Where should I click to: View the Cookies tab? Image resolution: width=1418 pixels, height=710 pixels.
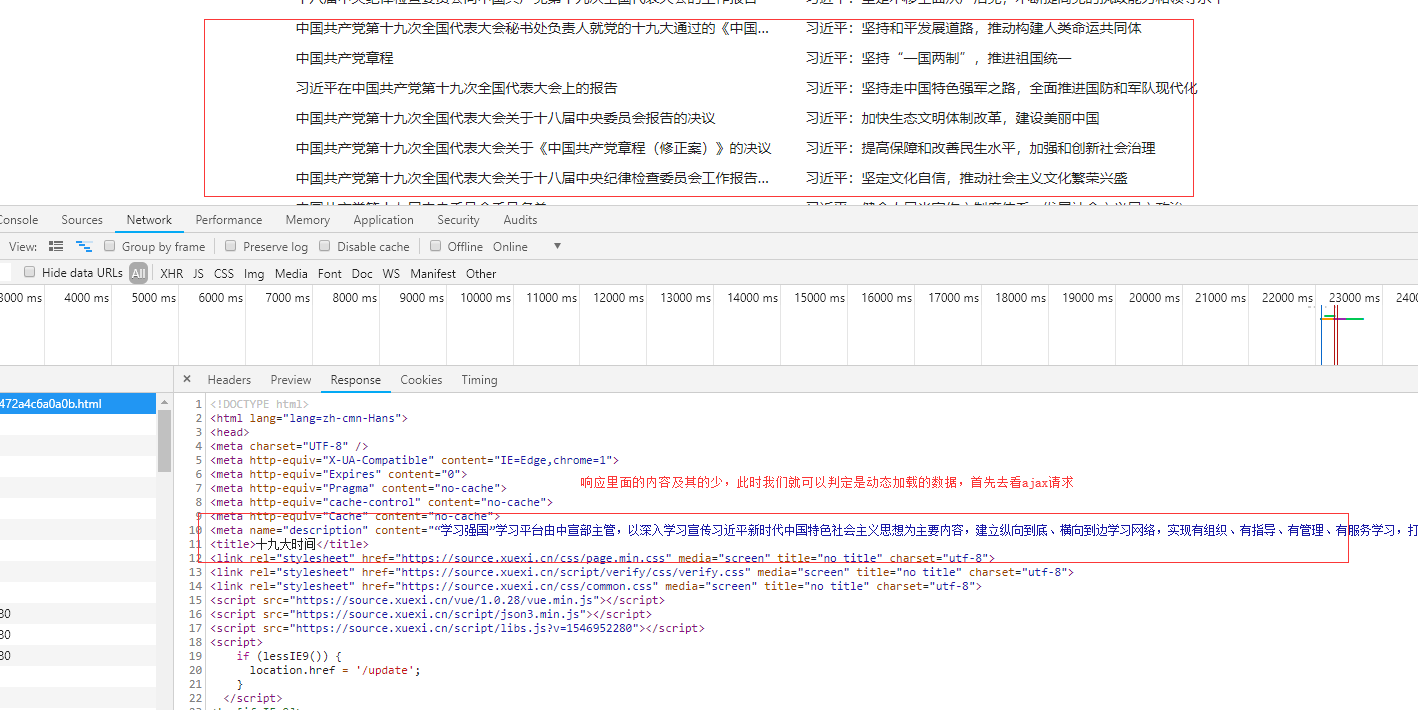tap(421, 380)
